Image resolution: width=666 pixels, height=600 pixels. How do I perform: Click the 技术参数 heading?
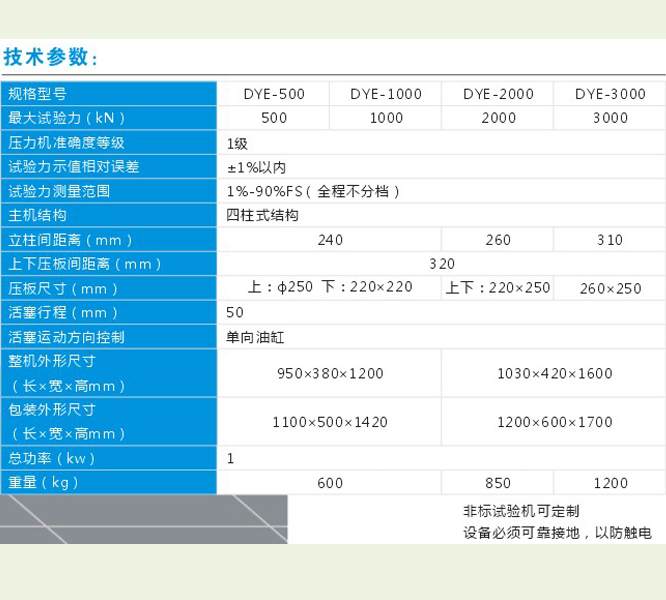(50, 57)
